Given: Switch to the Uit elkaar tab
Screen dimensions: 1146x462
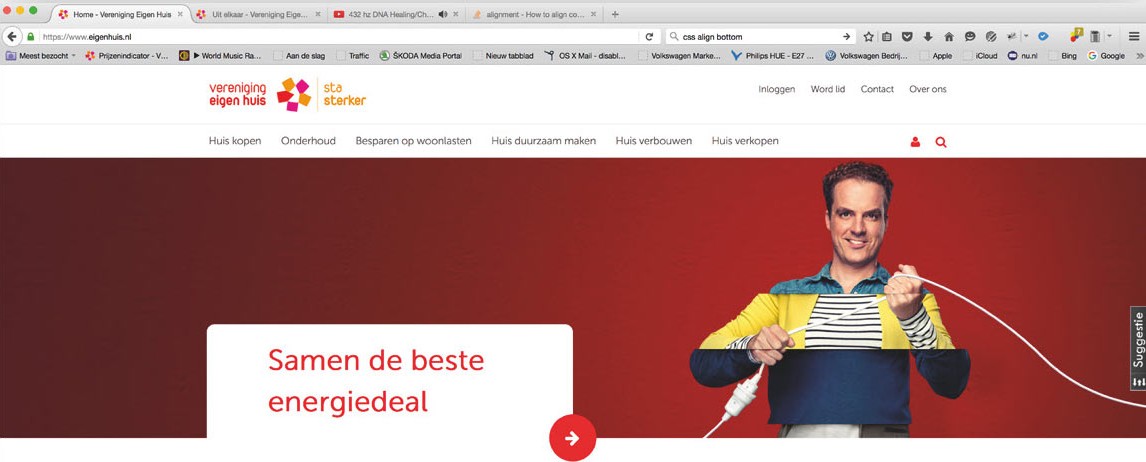Looking at the screenshot, I should [257, 15].
